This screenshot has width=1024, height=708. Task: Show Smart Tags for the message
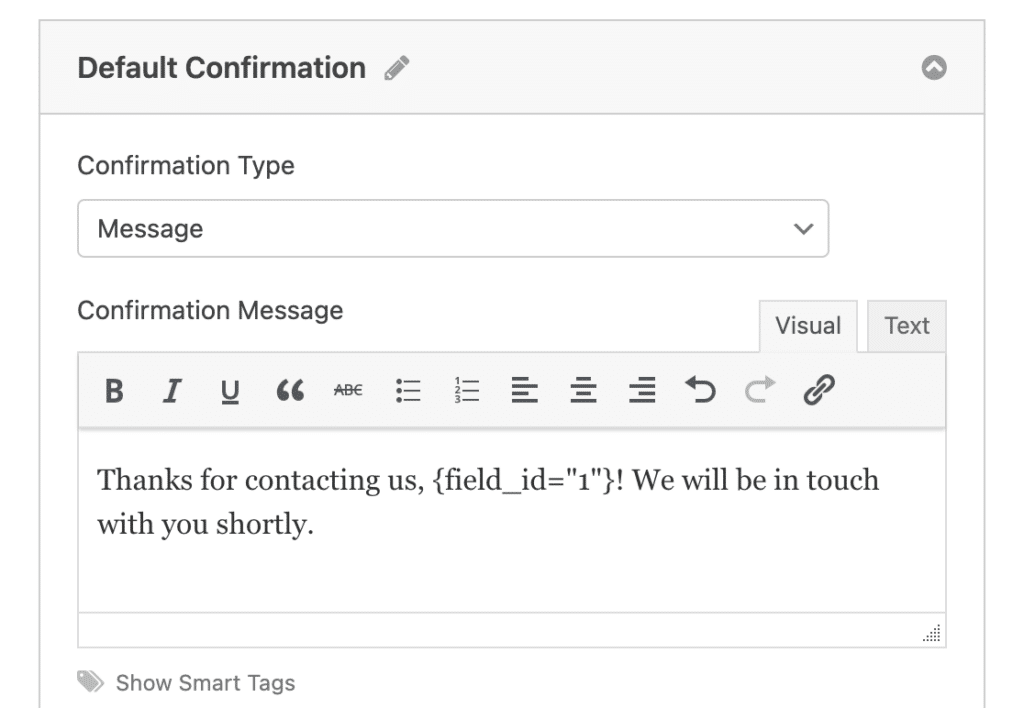[x=205, y=682]
